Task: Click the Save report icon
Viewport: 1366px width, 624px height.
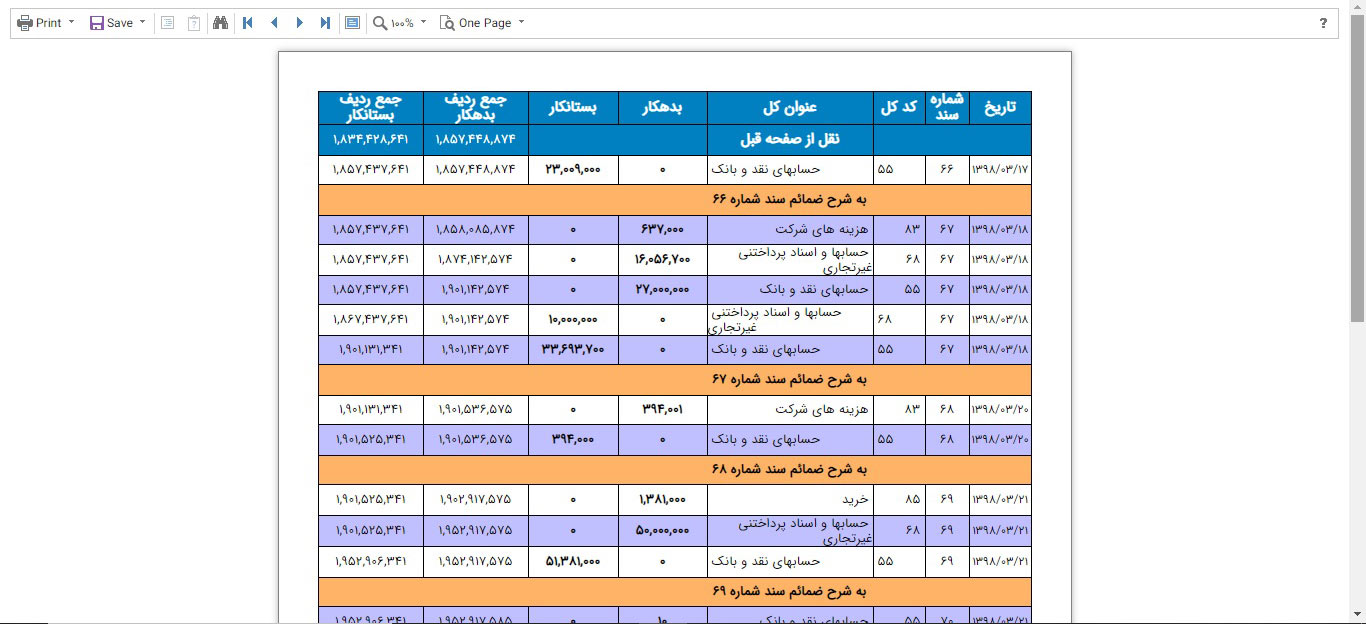Action: click(96, 22)
